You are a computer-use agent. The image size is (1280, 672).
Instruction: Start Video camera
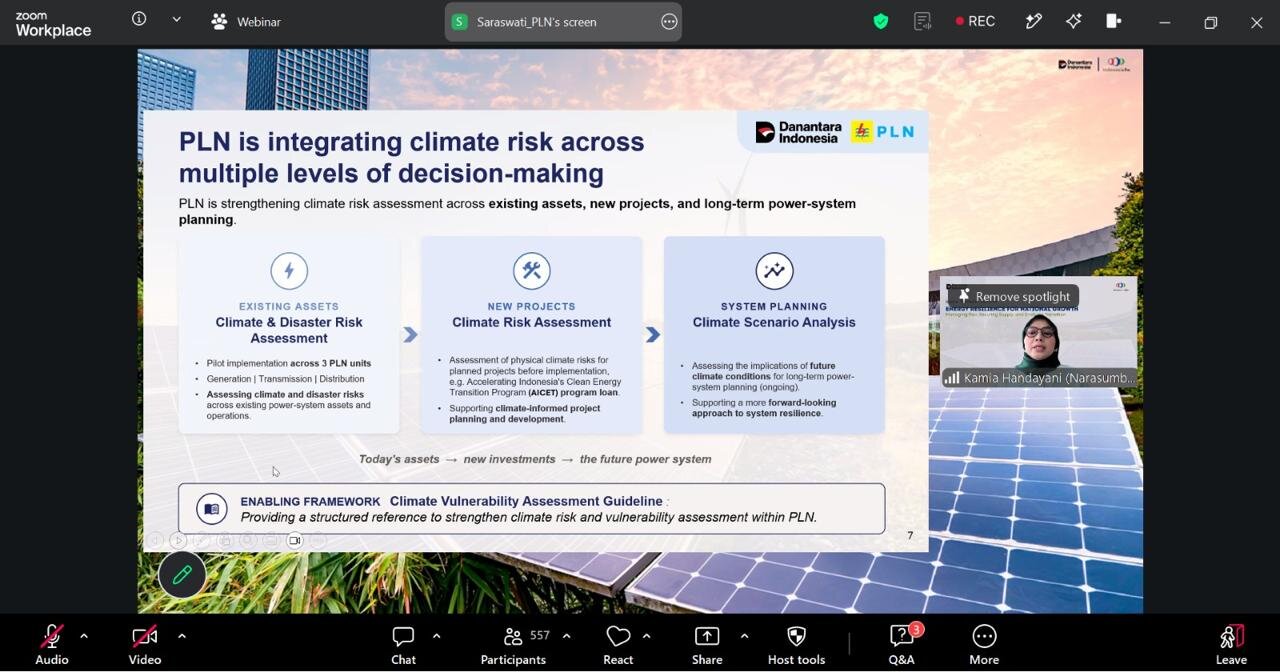pyautogui.click(x=145, y=645)
